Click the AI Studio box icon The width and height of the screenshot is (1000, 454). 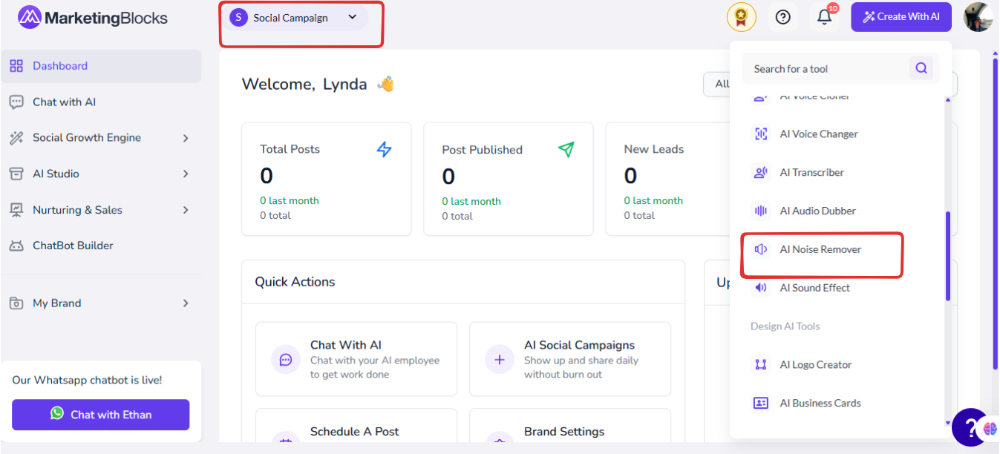tap(17, 173)
